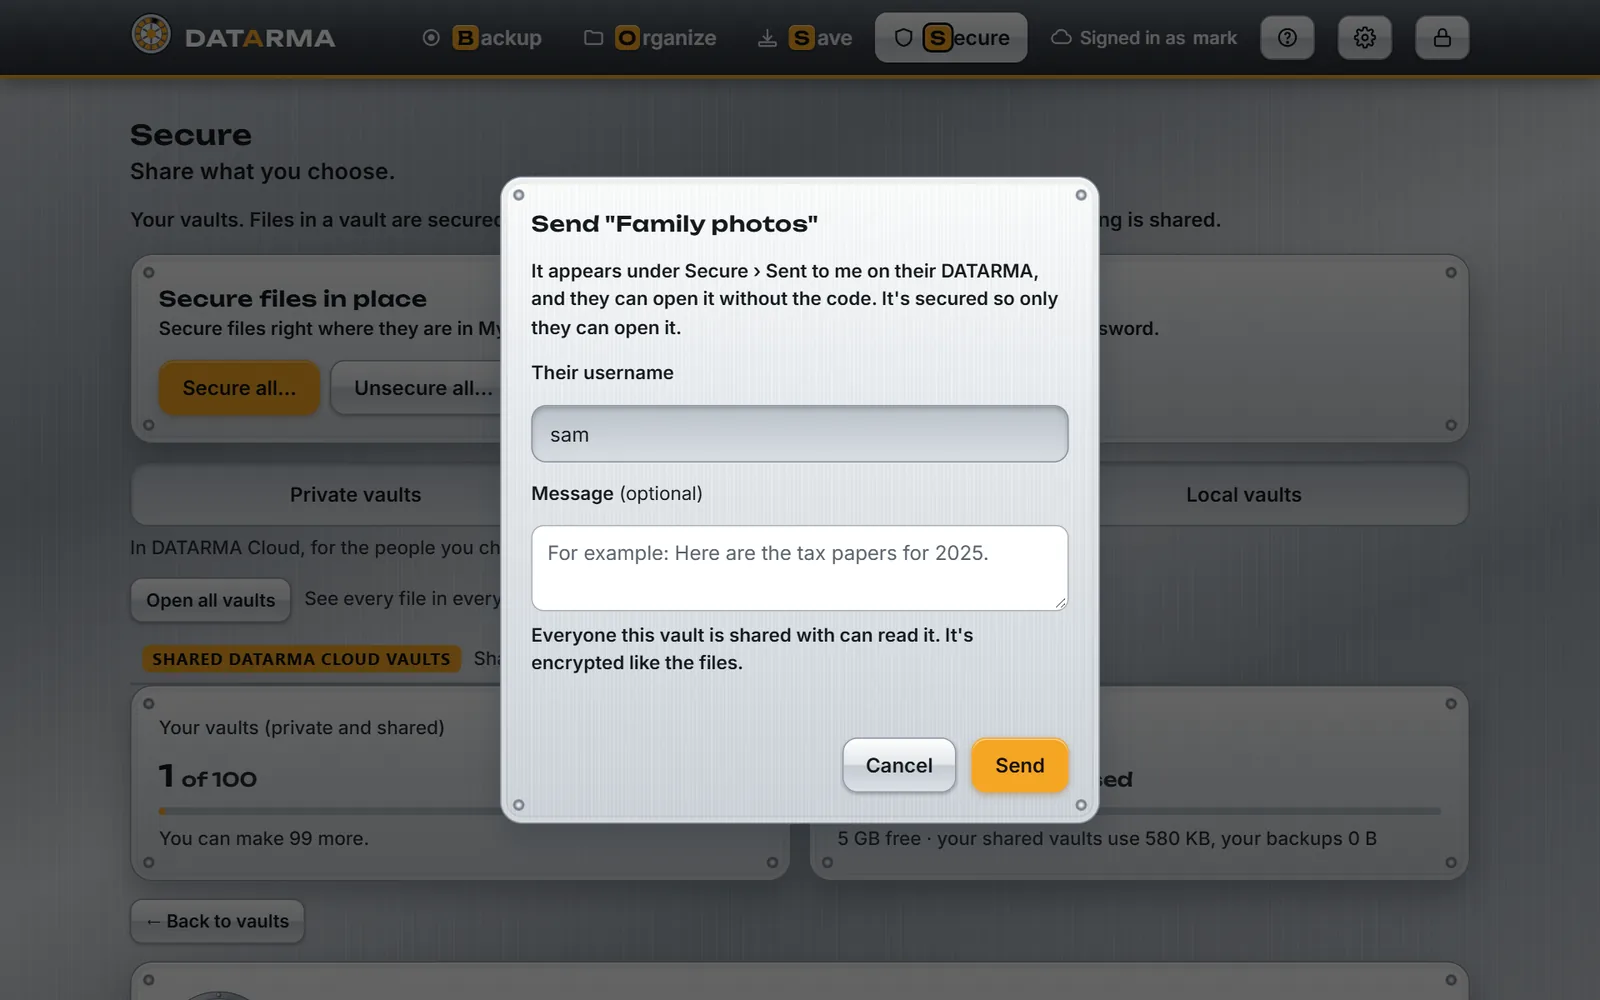Screen dimensions: 1600x1000
Task: Cancel the Send Family photos dialog
Action: pos(899,765)
